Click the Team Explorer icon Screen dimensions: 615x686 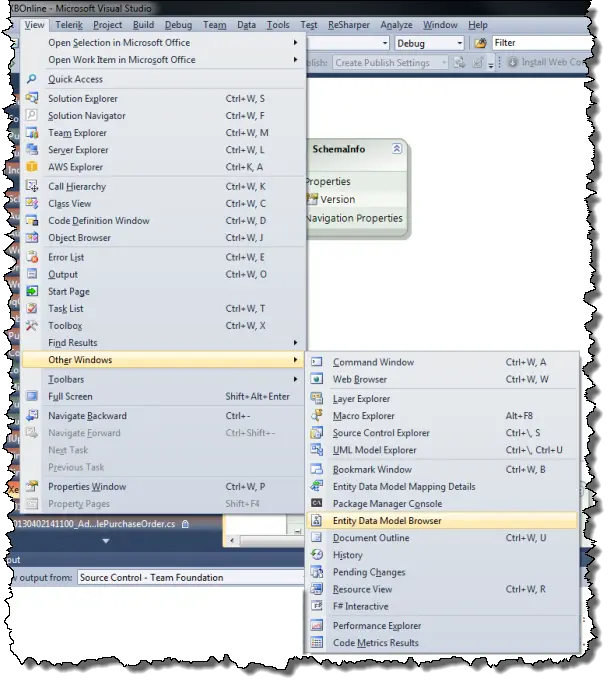pyautogui.click(x=31, y=133)
